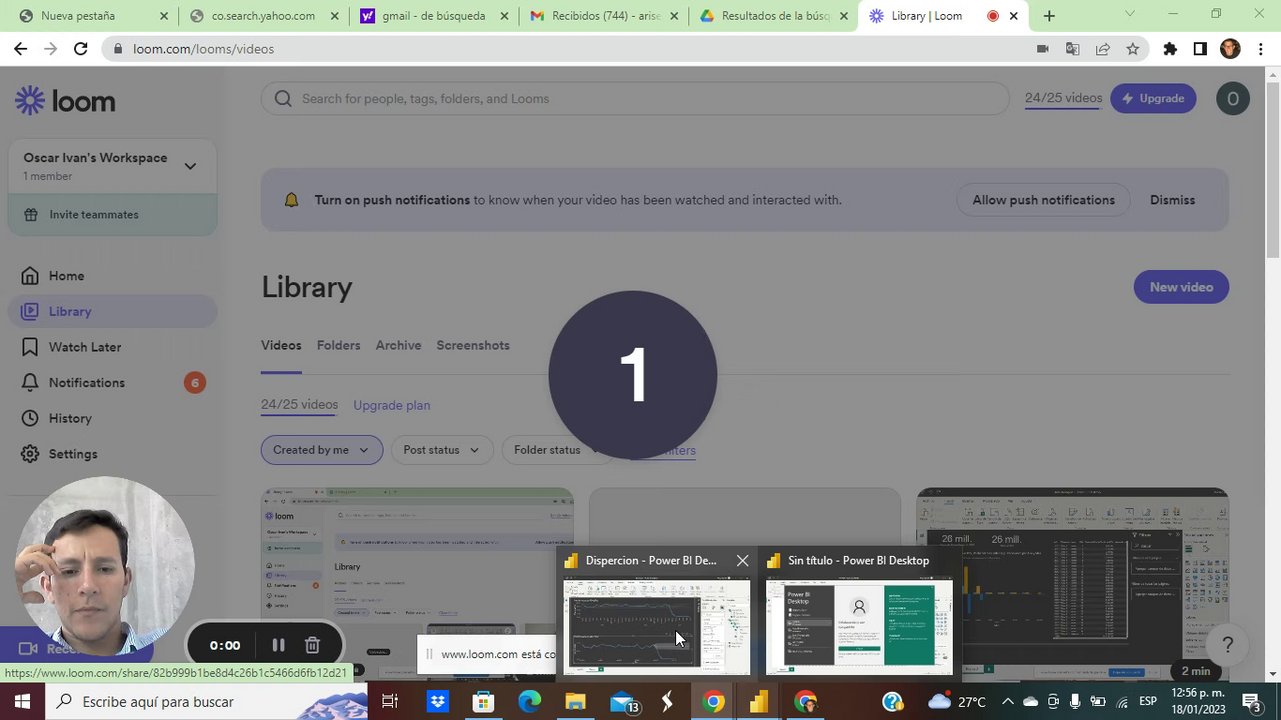Click the Loom search field
The width and height of the screenshot is (1281, 720).
635,98
